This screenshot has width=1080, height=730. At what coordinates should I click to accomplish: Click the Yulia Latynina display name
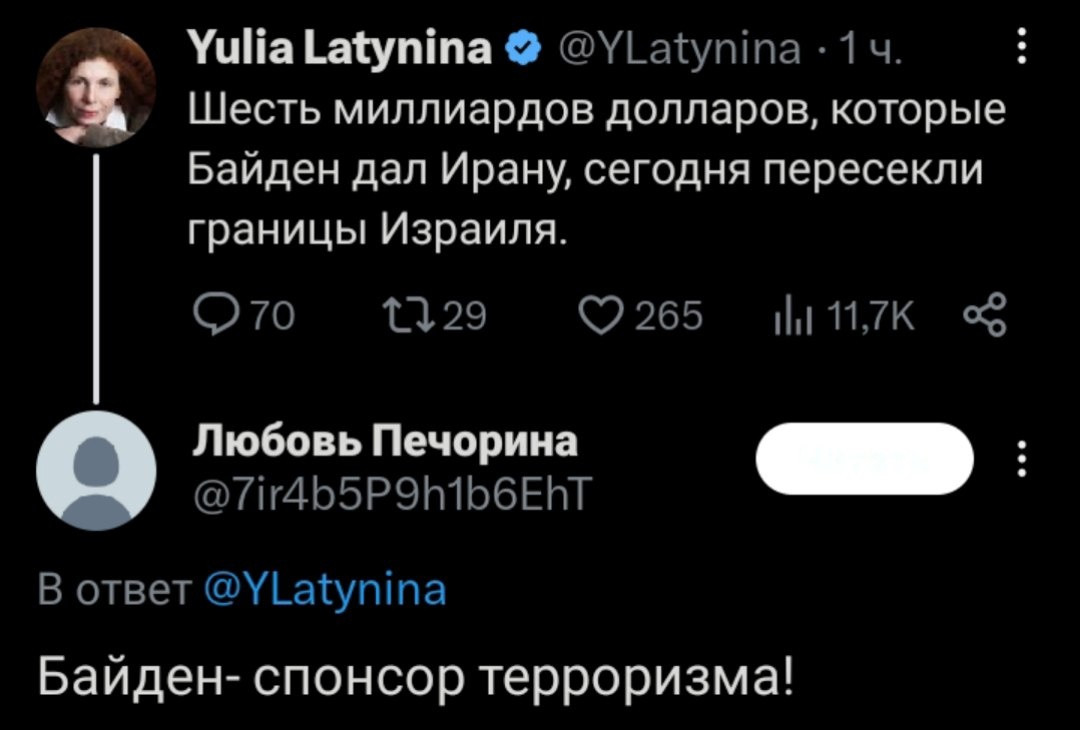(x=338, y=48)
